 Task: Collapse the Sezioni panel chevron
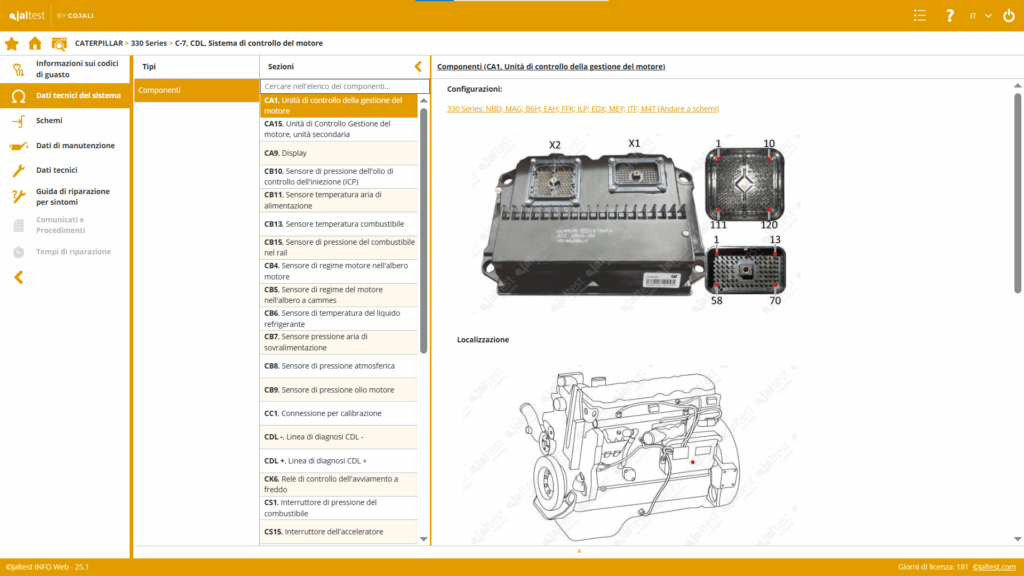(418, 67)
